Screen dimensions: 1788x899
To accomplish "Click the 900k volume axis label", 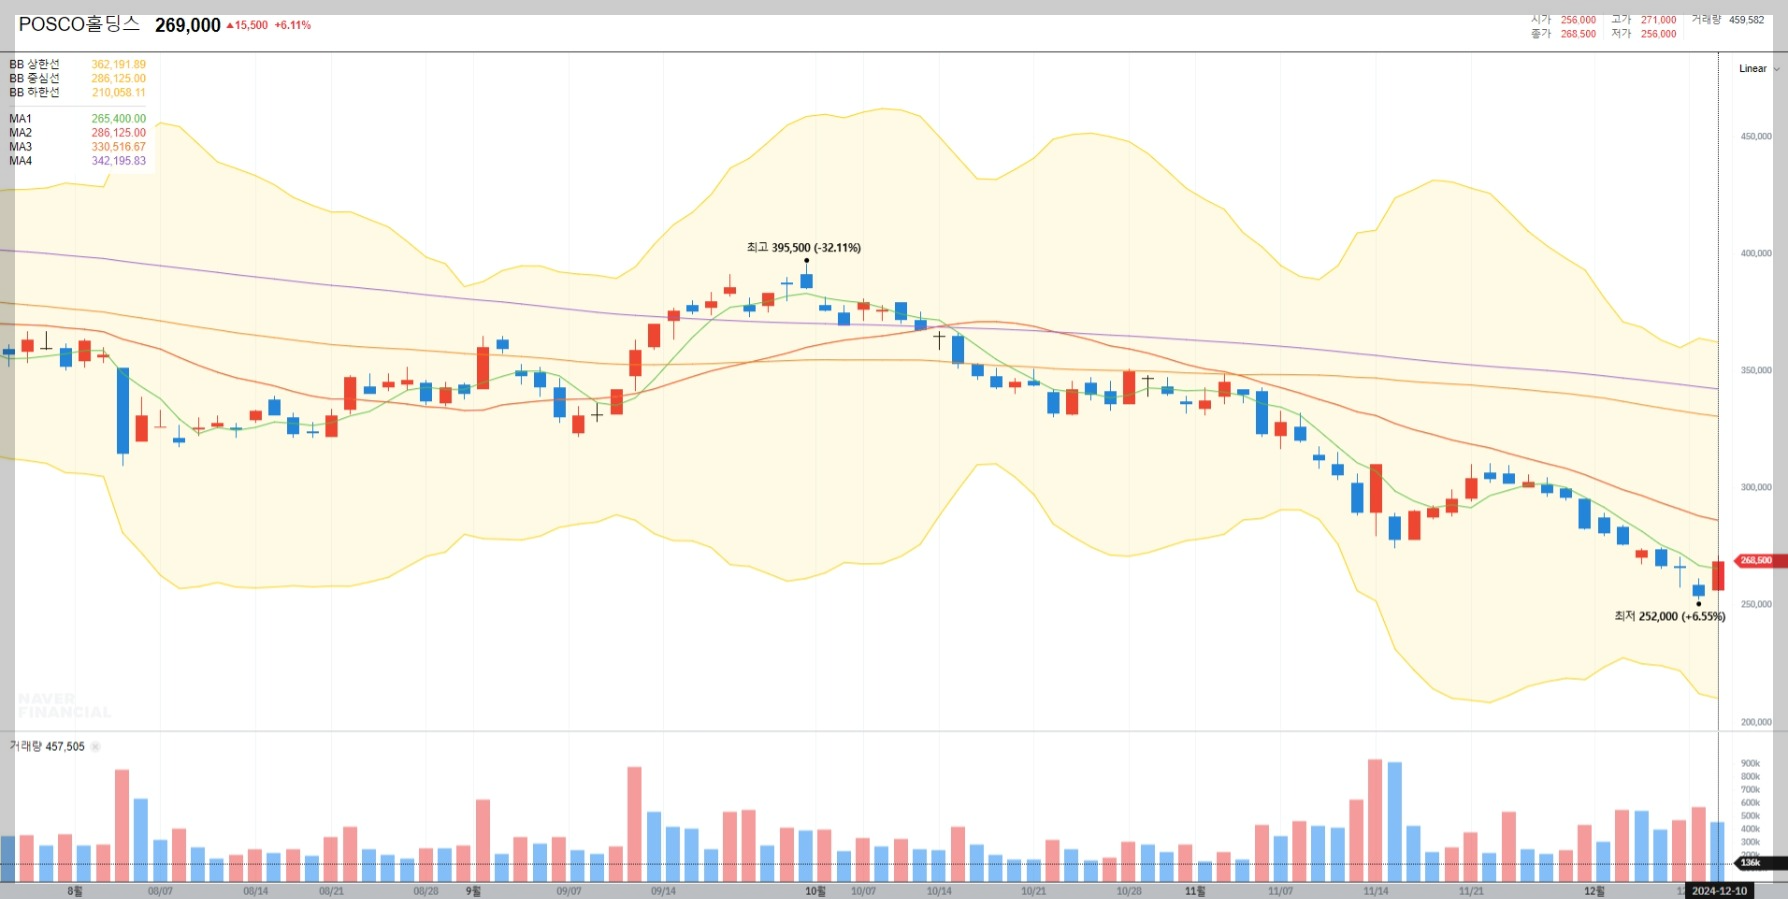I will click(x=1750, y=764).
